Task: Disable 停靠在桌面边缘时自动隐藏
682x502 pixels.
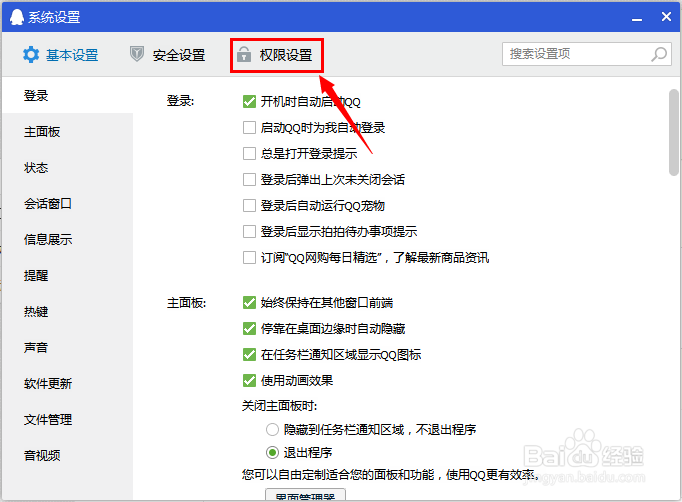Action: [x=249, y=328]
